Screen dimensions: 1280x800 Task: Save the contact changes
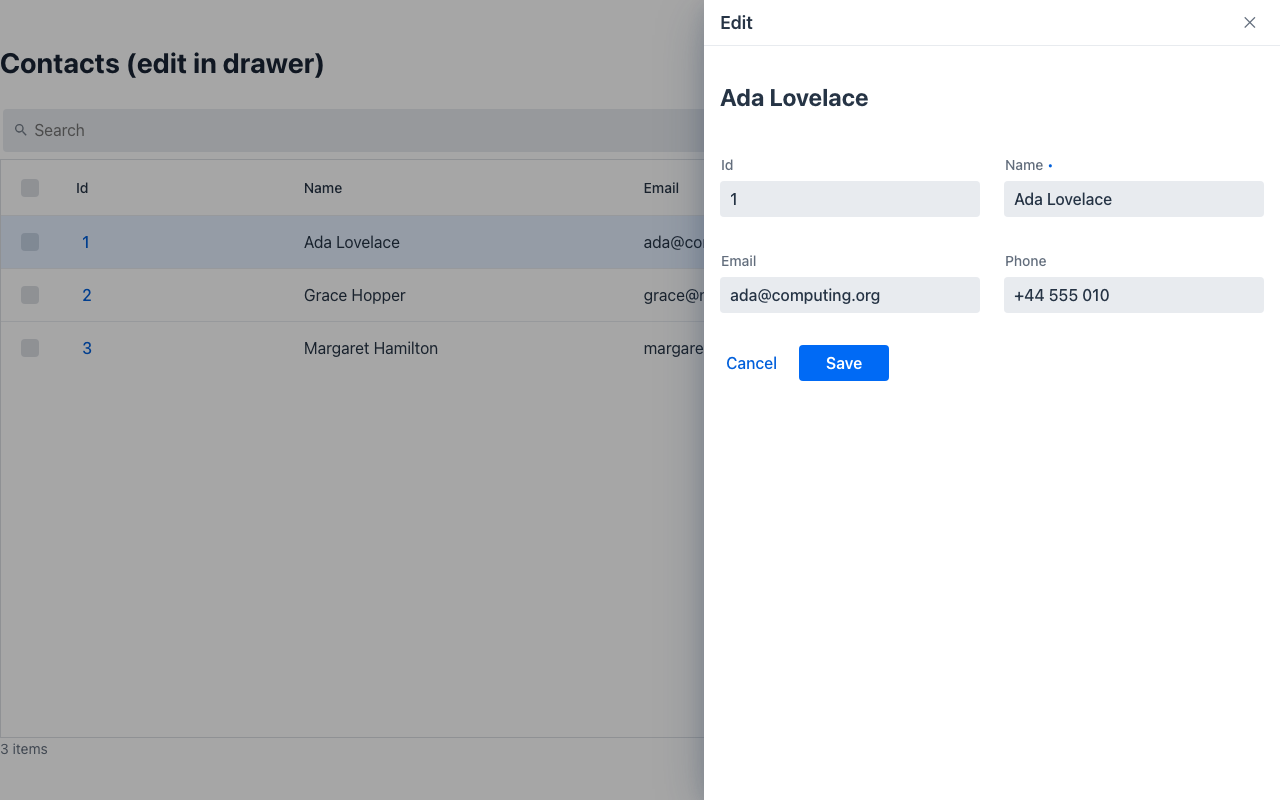[x=844, y=363]
